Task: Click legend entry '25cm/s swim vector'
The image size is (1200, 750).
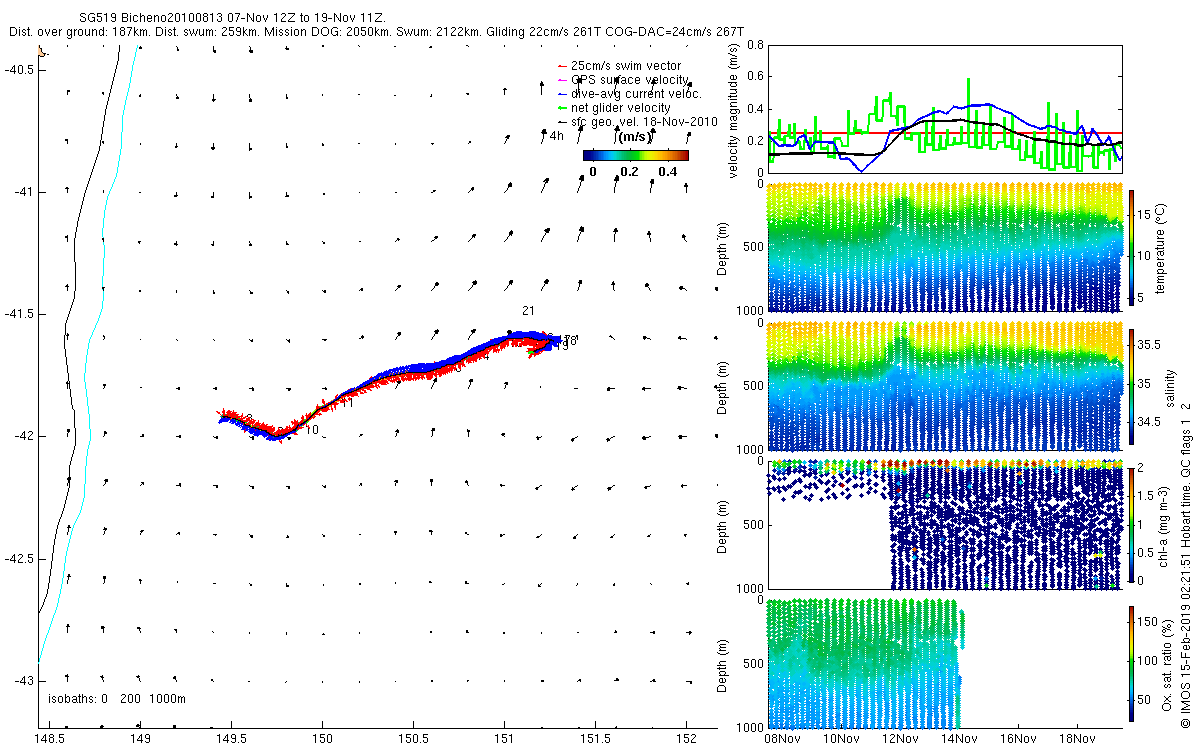Action: (626, 66)
